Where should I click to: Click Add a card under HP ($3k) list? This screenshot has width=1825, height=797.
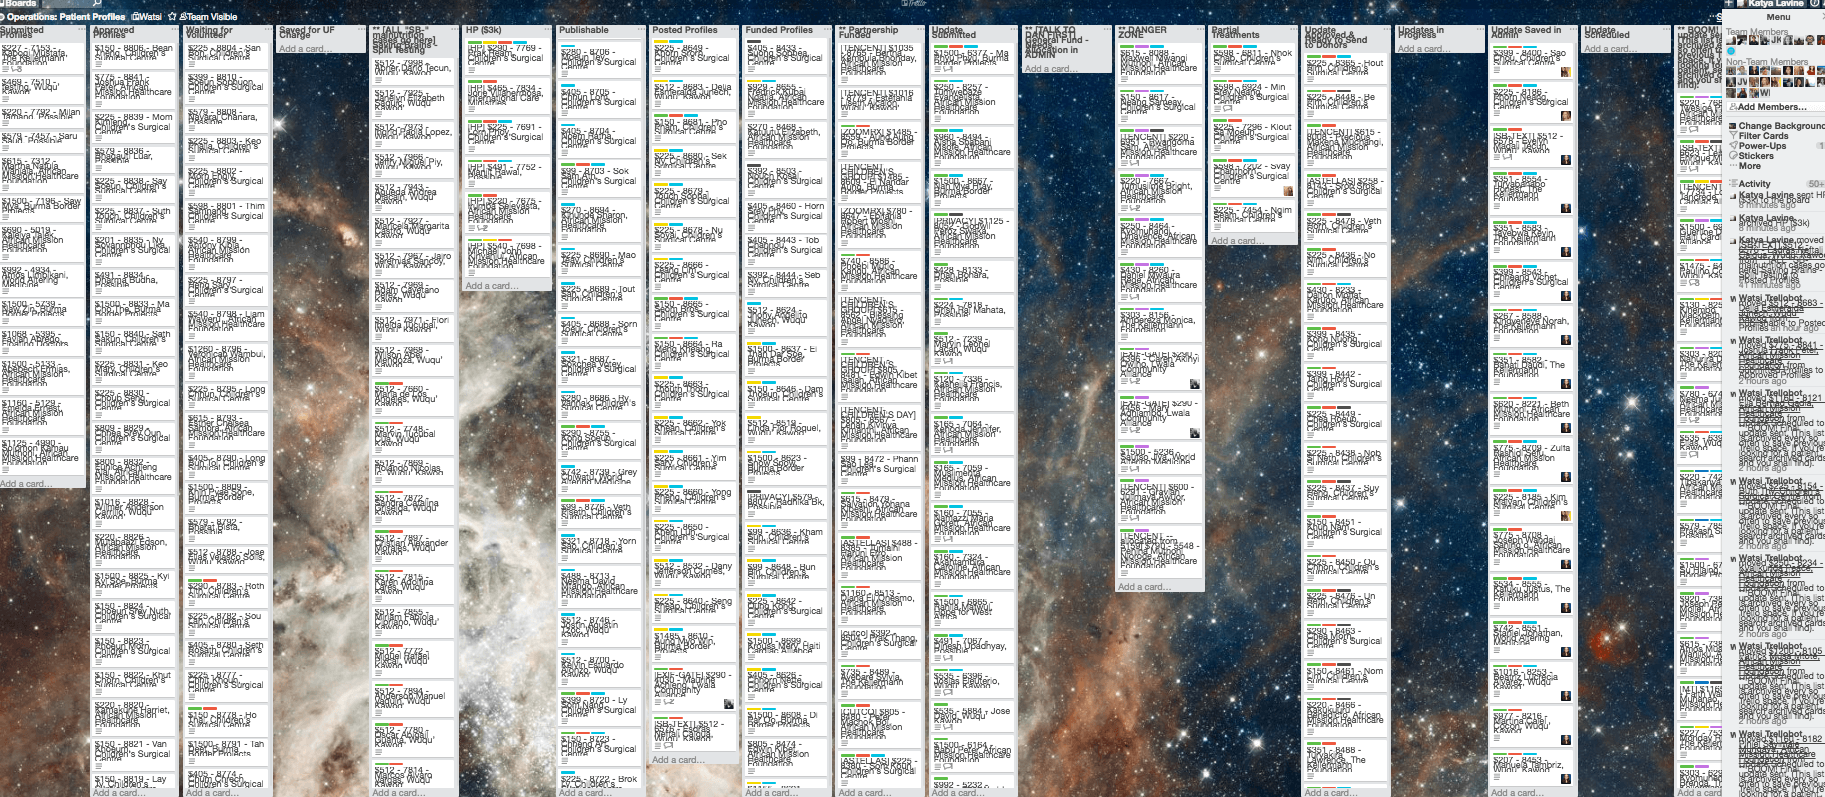(x=490, y=286)
